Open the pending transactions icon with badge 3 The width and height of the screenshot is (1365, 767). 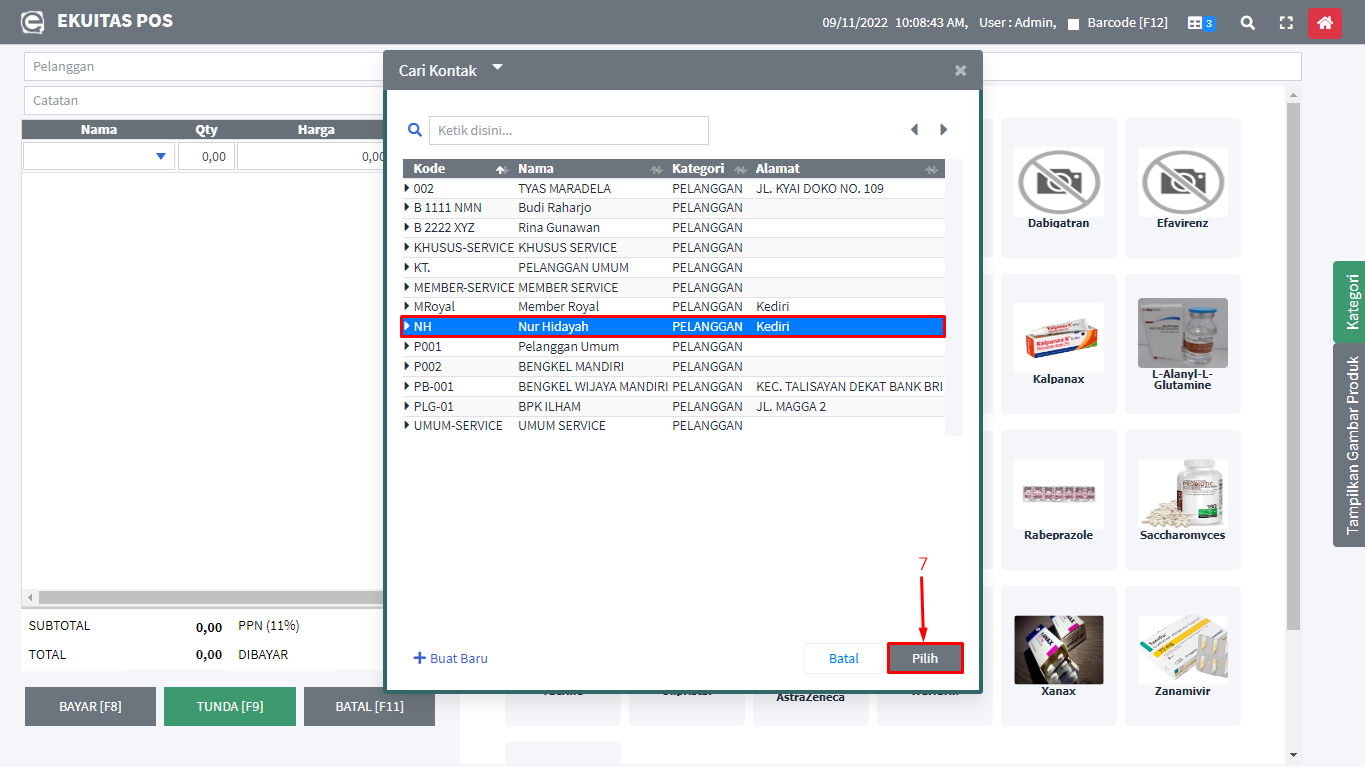1200,23
